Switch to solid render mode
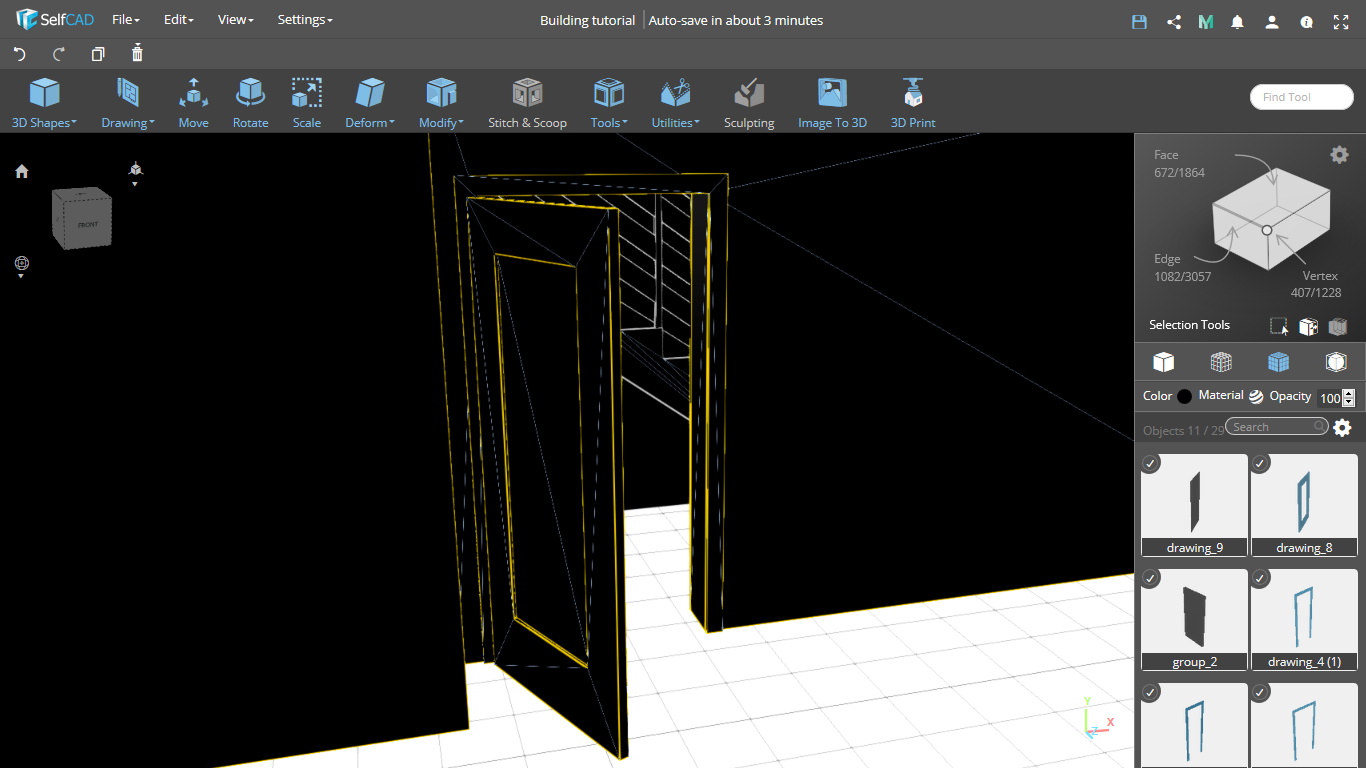Viewport: 1366px width, 768px height. (1163, 362)
